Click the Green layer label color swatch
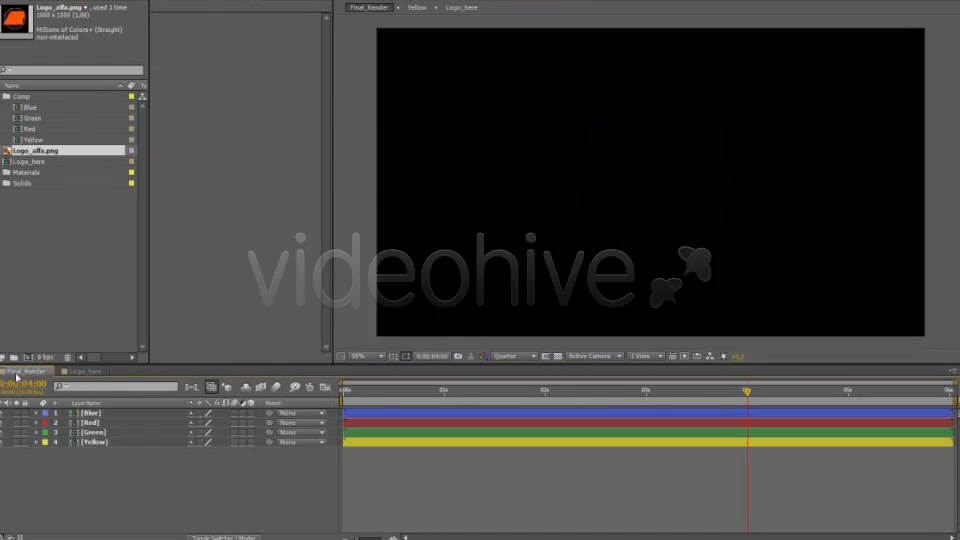Screen dimensions: 960x540 (45, 433)
